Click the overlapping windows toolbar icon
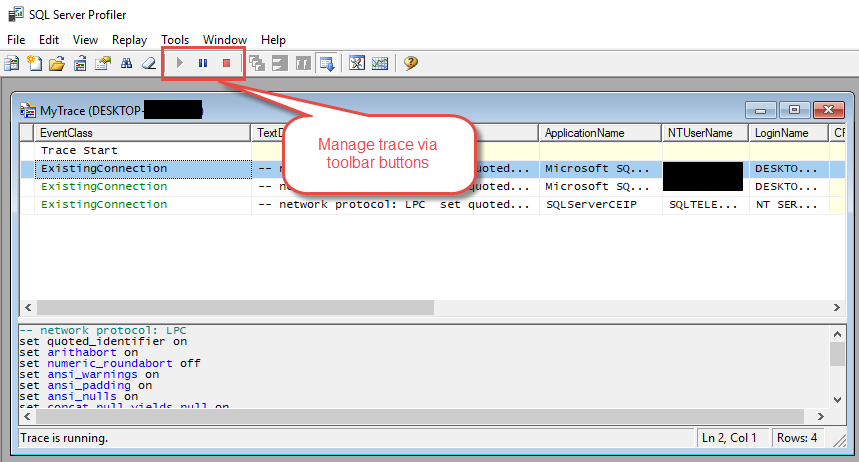 pyautogui.click(x=256, y=64)
